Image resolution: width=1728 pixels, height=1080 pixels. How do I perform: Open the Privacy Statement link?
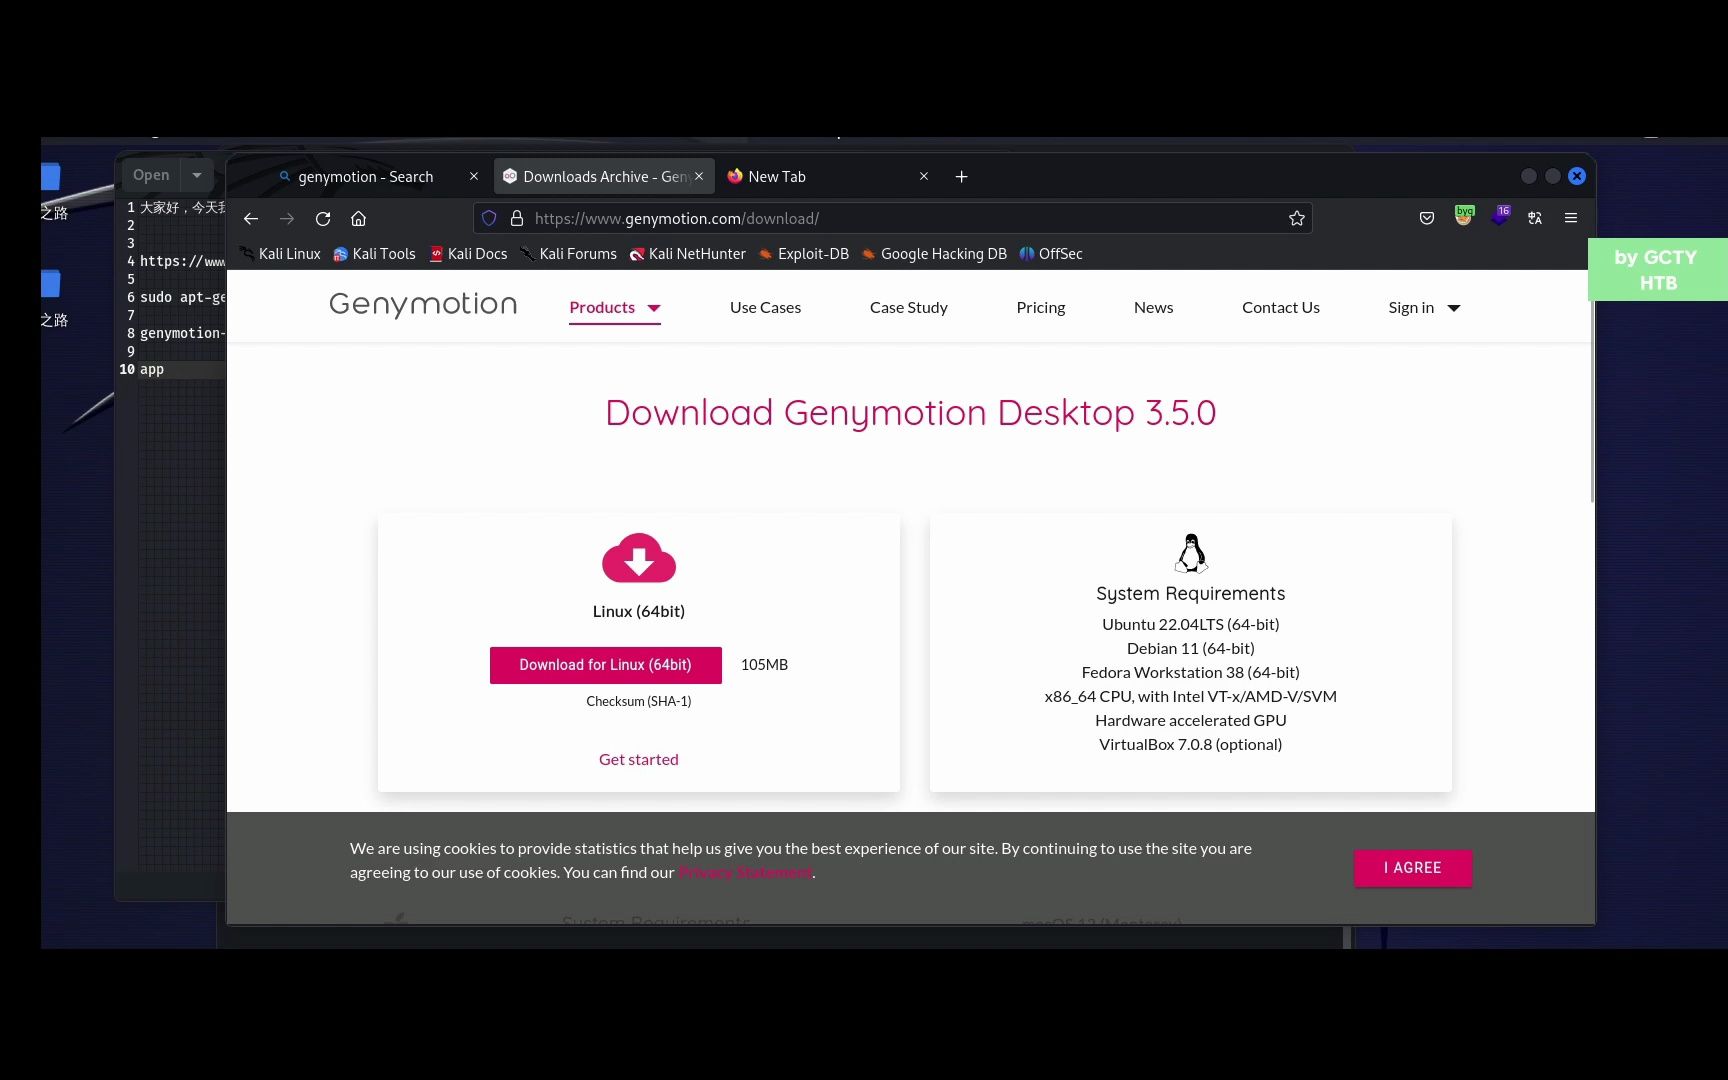click(746, 873)
